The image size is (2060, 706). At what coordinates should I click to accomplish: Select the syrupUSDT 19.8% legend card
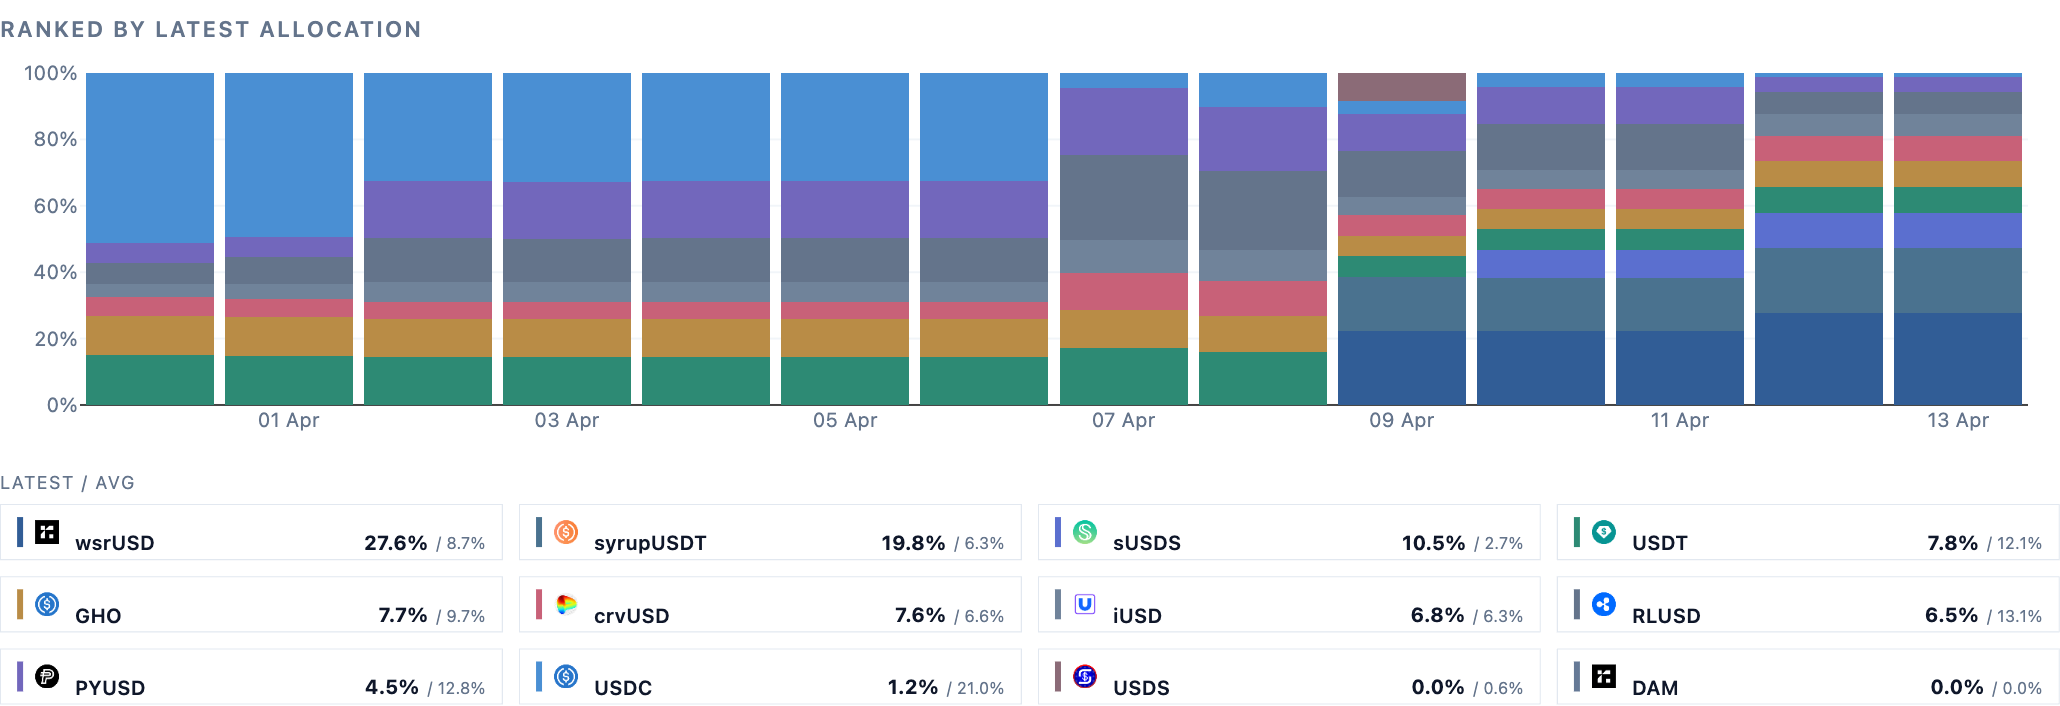point(770,532)
